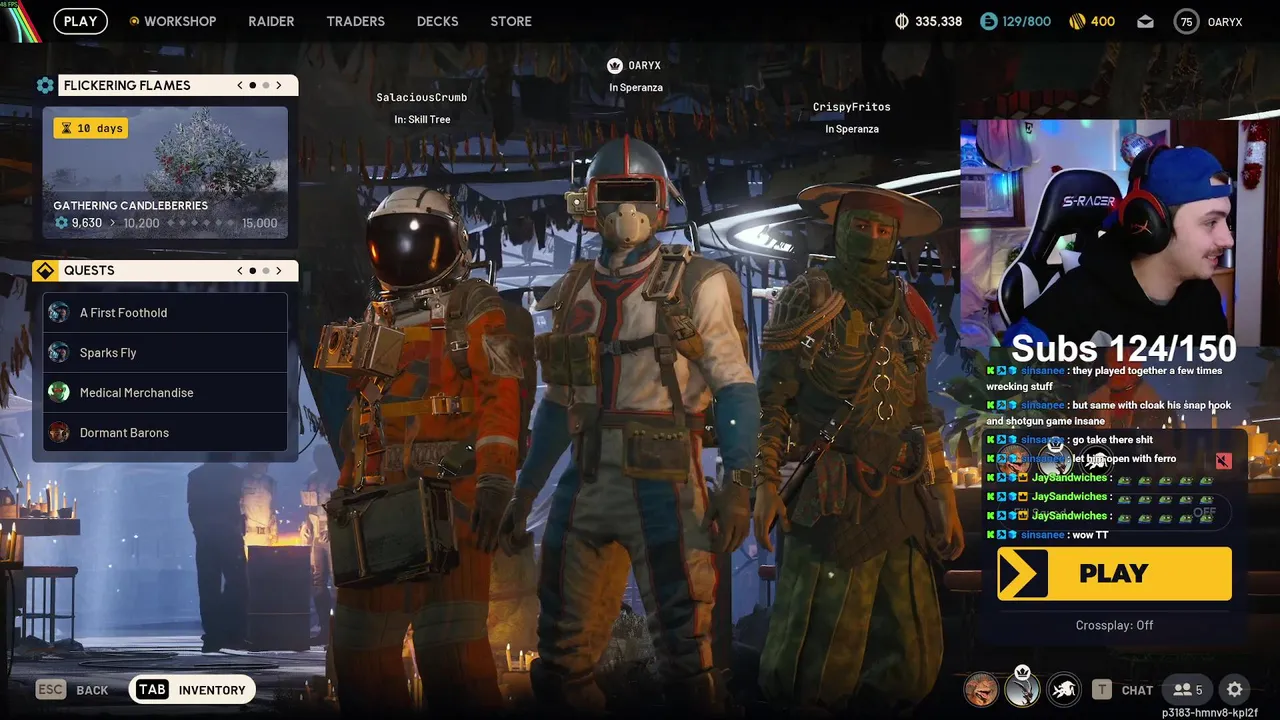Screen dimensions: 1280x720
Task: Select the CrispyFritos player name label
Action: click(x=851, y=107)
